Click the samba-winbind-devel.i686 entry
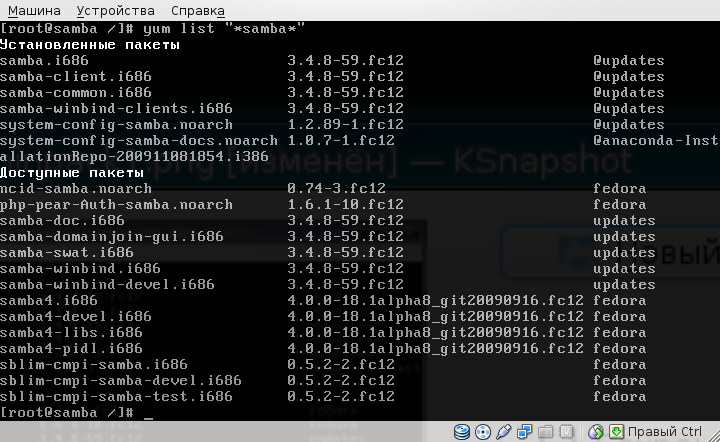 coord(107,285)
